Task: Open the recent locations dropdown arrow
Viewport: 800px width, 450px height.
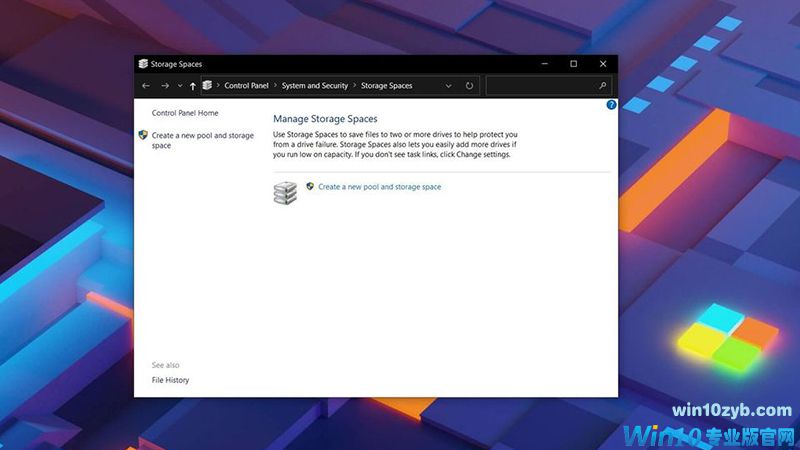Action: point(179,86)
